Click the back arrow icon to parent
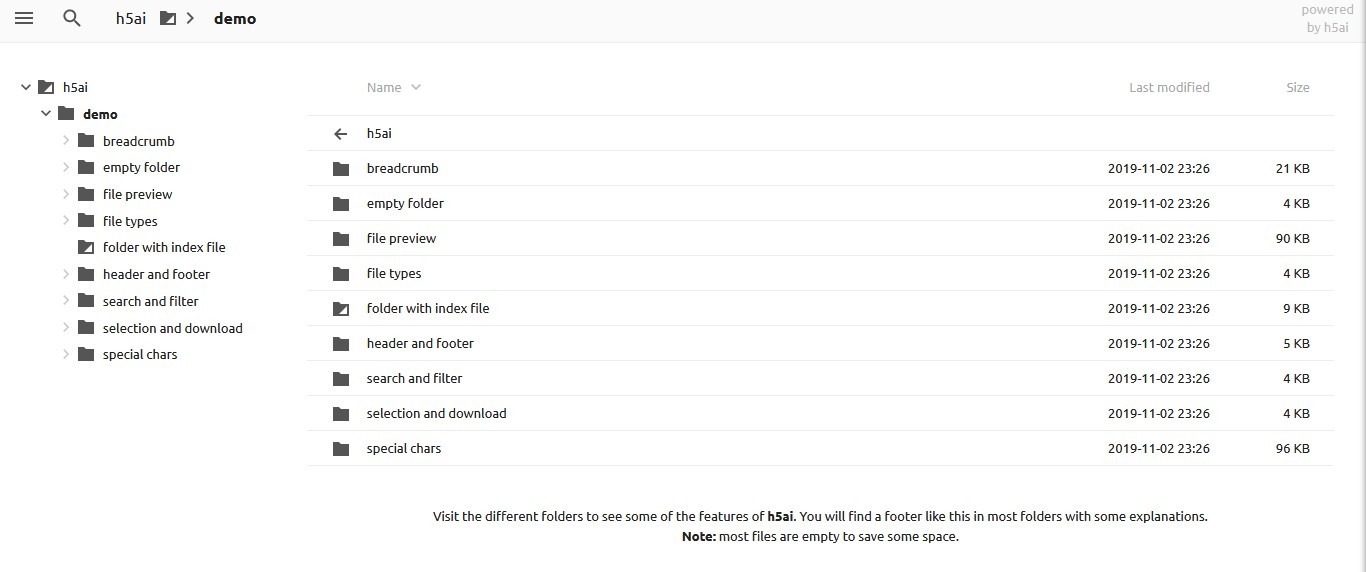This screenshot has height=572, width=1366. click(x=341, y=134)
